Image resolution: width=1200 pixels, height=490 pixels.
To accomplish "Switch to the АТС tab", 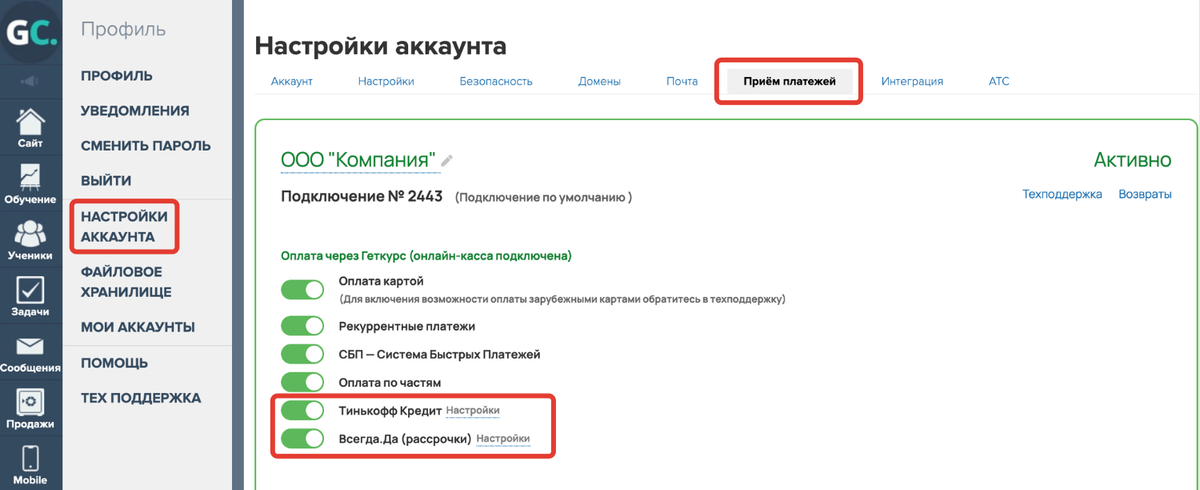I will tap(999, 81).
